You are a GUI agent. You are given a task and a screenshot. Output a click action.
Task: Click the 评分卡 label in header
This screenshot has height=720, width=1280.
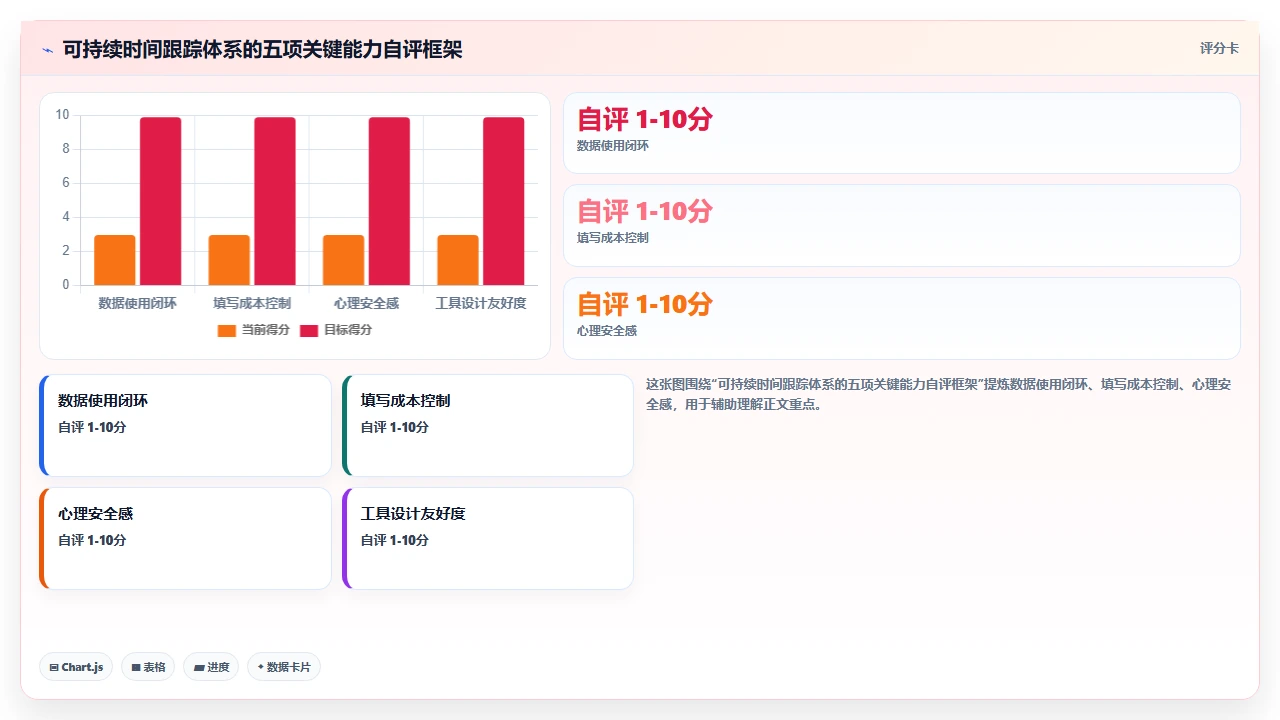[1219, 48]
